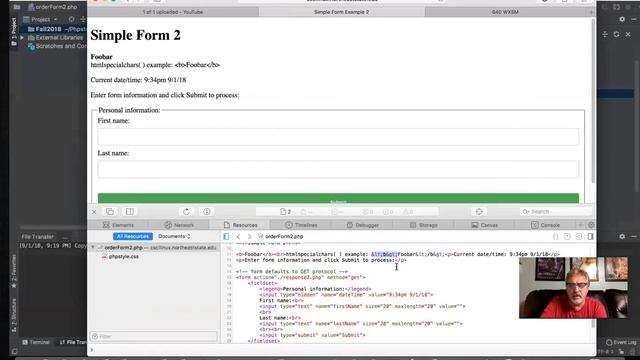Toggle the Favorites tool window stripe
Image resolution: width=640 pixels, height=360 pixels.
click(x=13, y=271)
